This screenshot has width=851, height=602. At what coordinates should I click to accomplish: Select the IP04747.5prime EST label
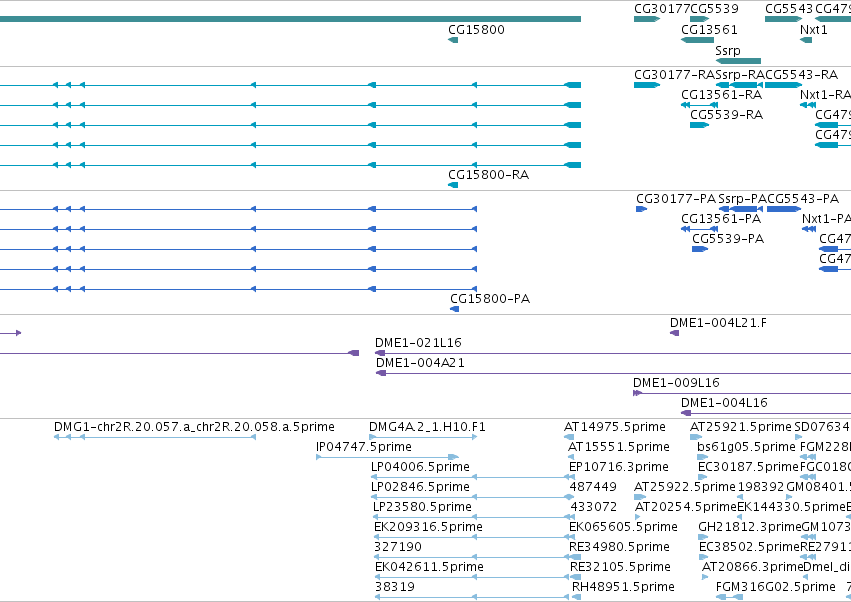click(364, 447)
